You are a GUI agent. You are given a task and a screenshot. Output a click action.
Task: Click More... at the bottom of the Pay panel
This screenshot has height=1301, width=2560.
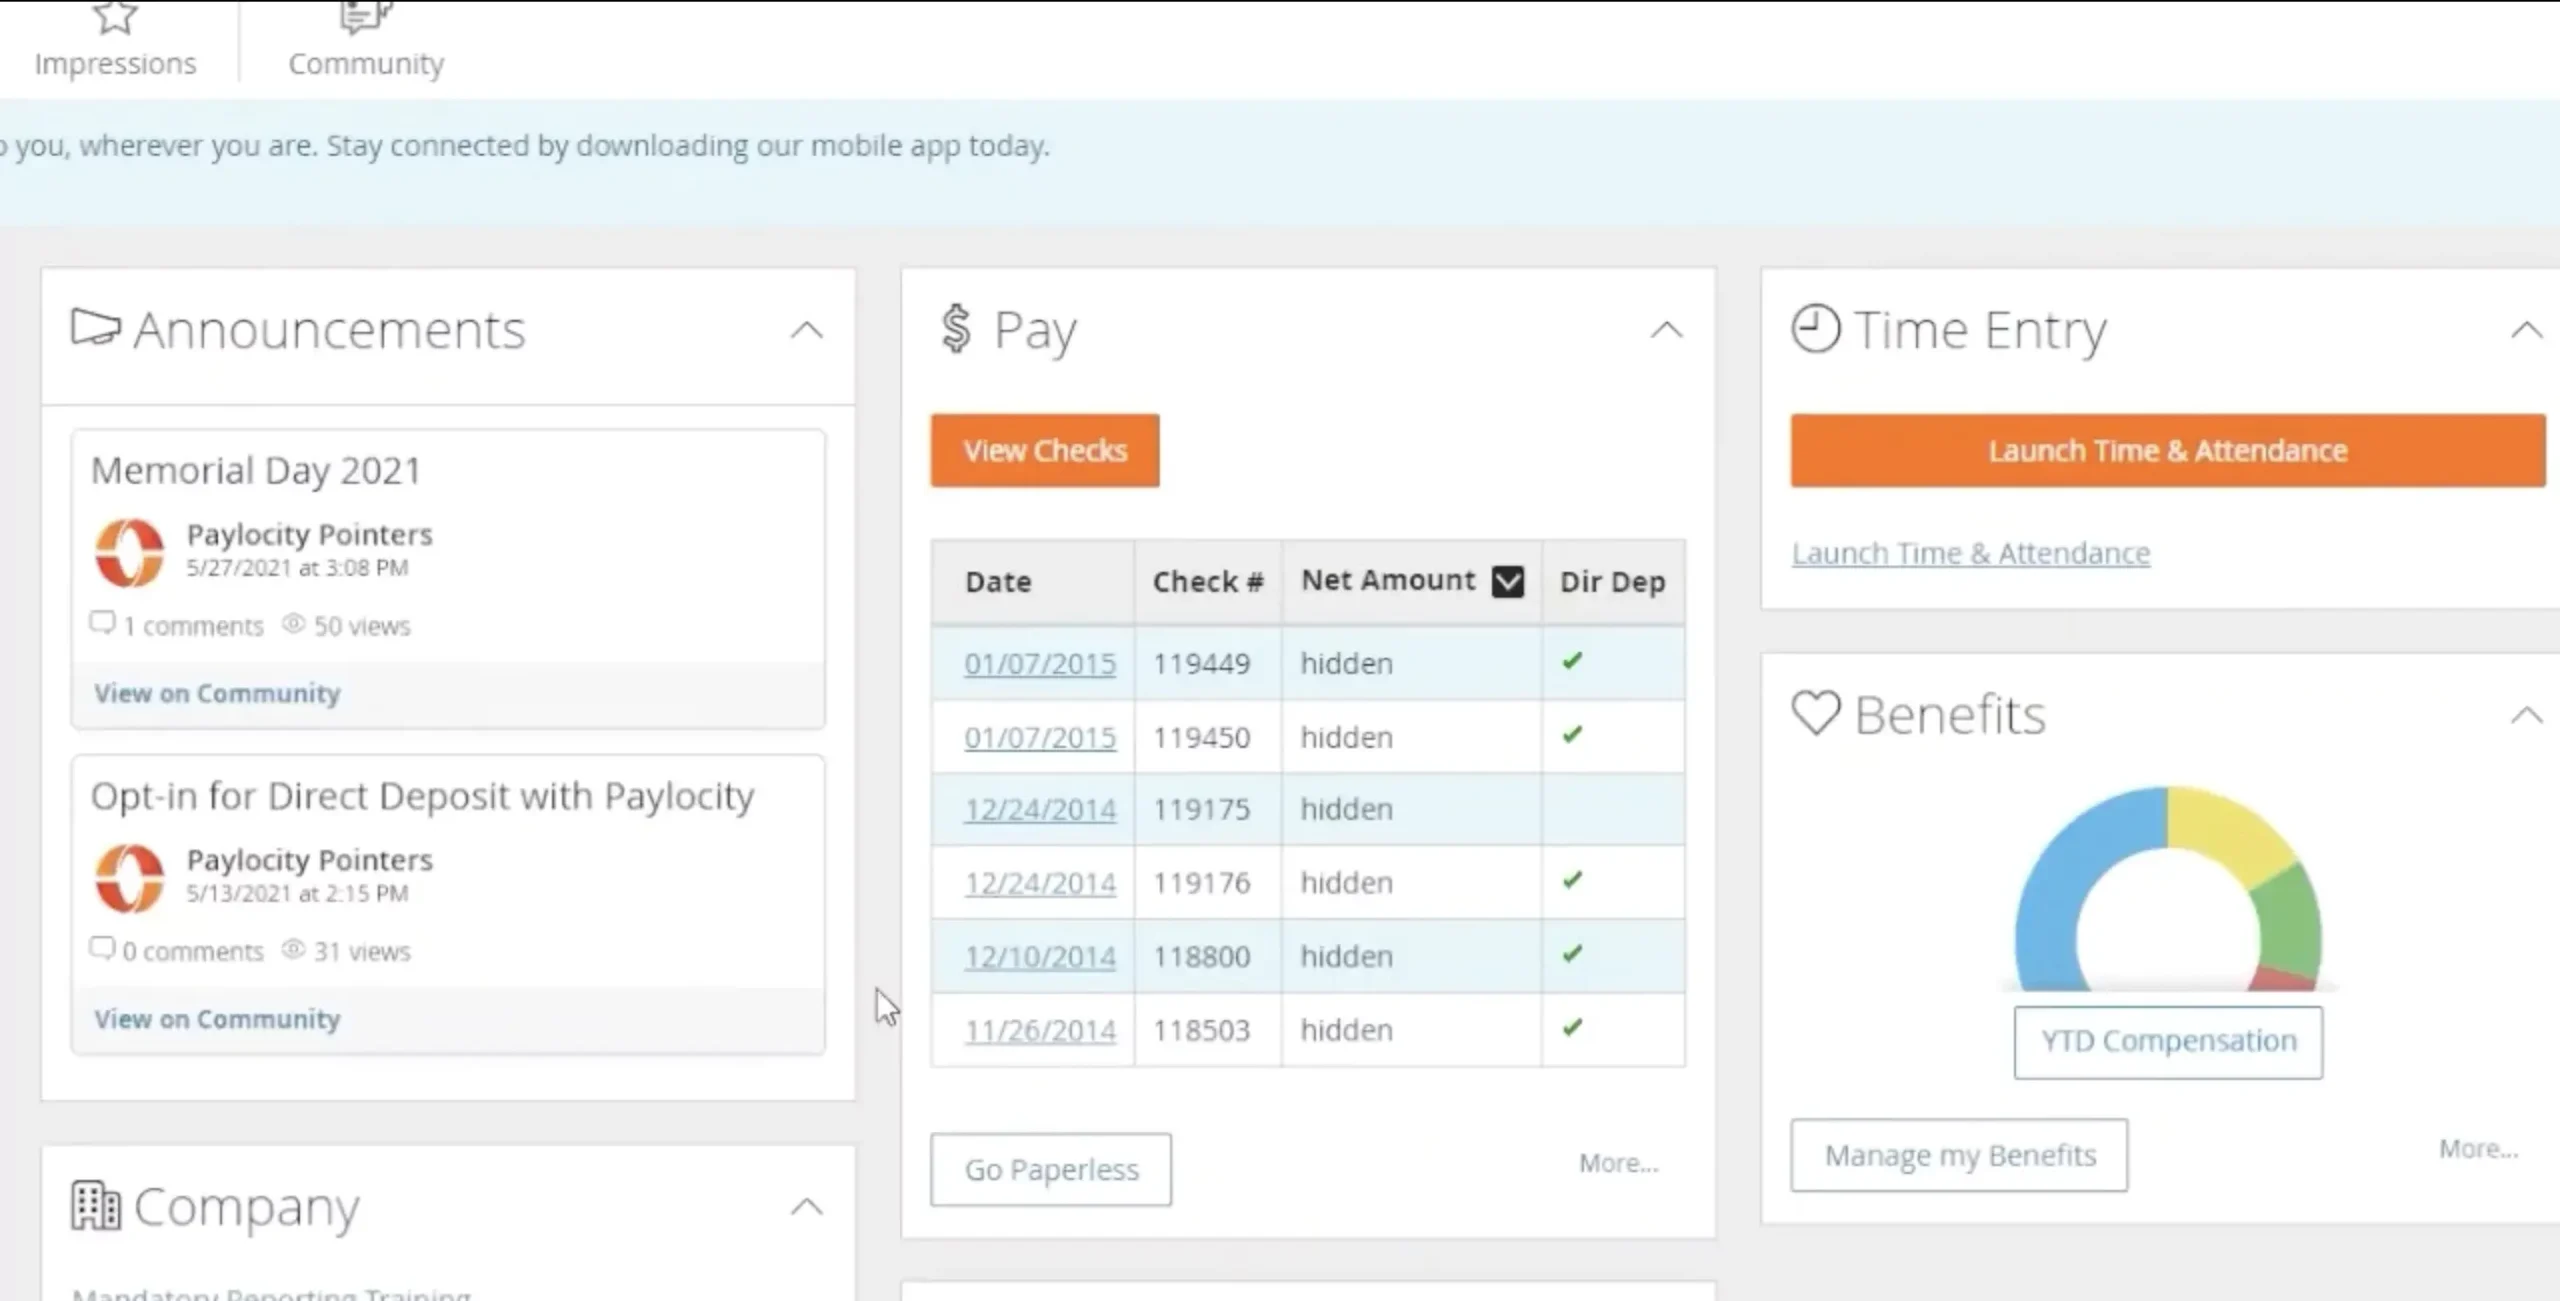(x=1618, y=1162)
